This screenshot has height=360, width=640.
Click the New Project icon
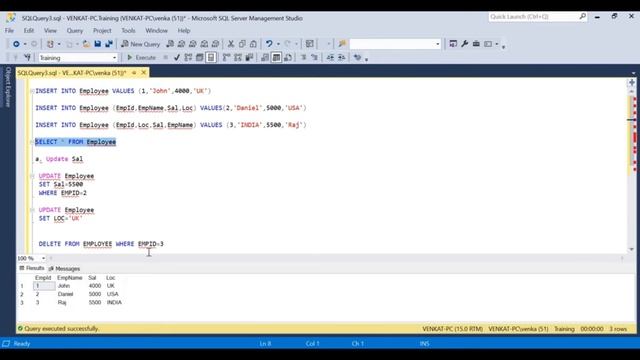pyautogui.click(x=50, y=44)
